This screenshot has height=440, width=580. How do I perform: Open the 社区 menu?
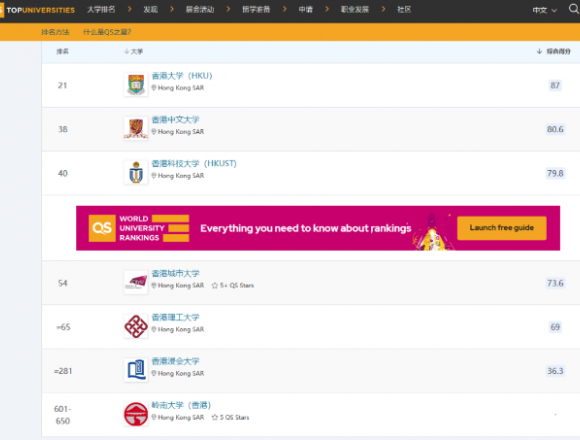(404, 9)
